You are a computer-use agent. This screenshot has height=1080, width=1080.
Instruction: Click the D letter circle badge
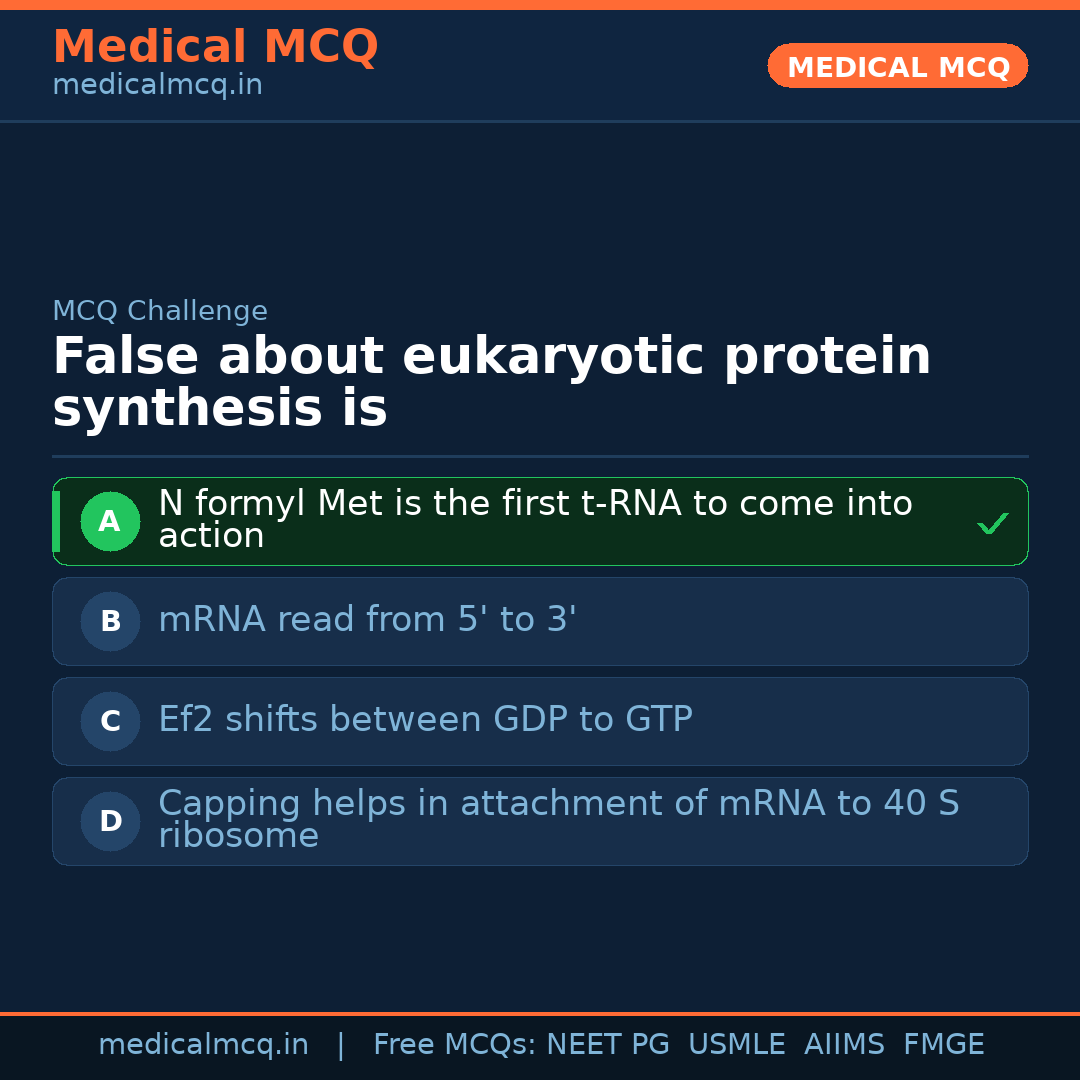click(110, 821)
